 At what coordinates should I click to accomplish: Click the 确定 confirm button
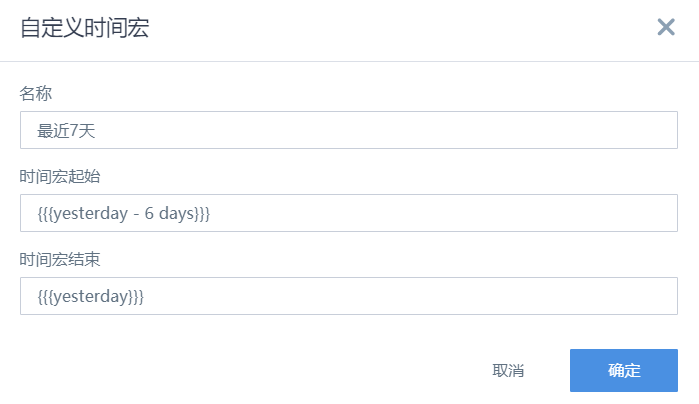click(624, 371)
